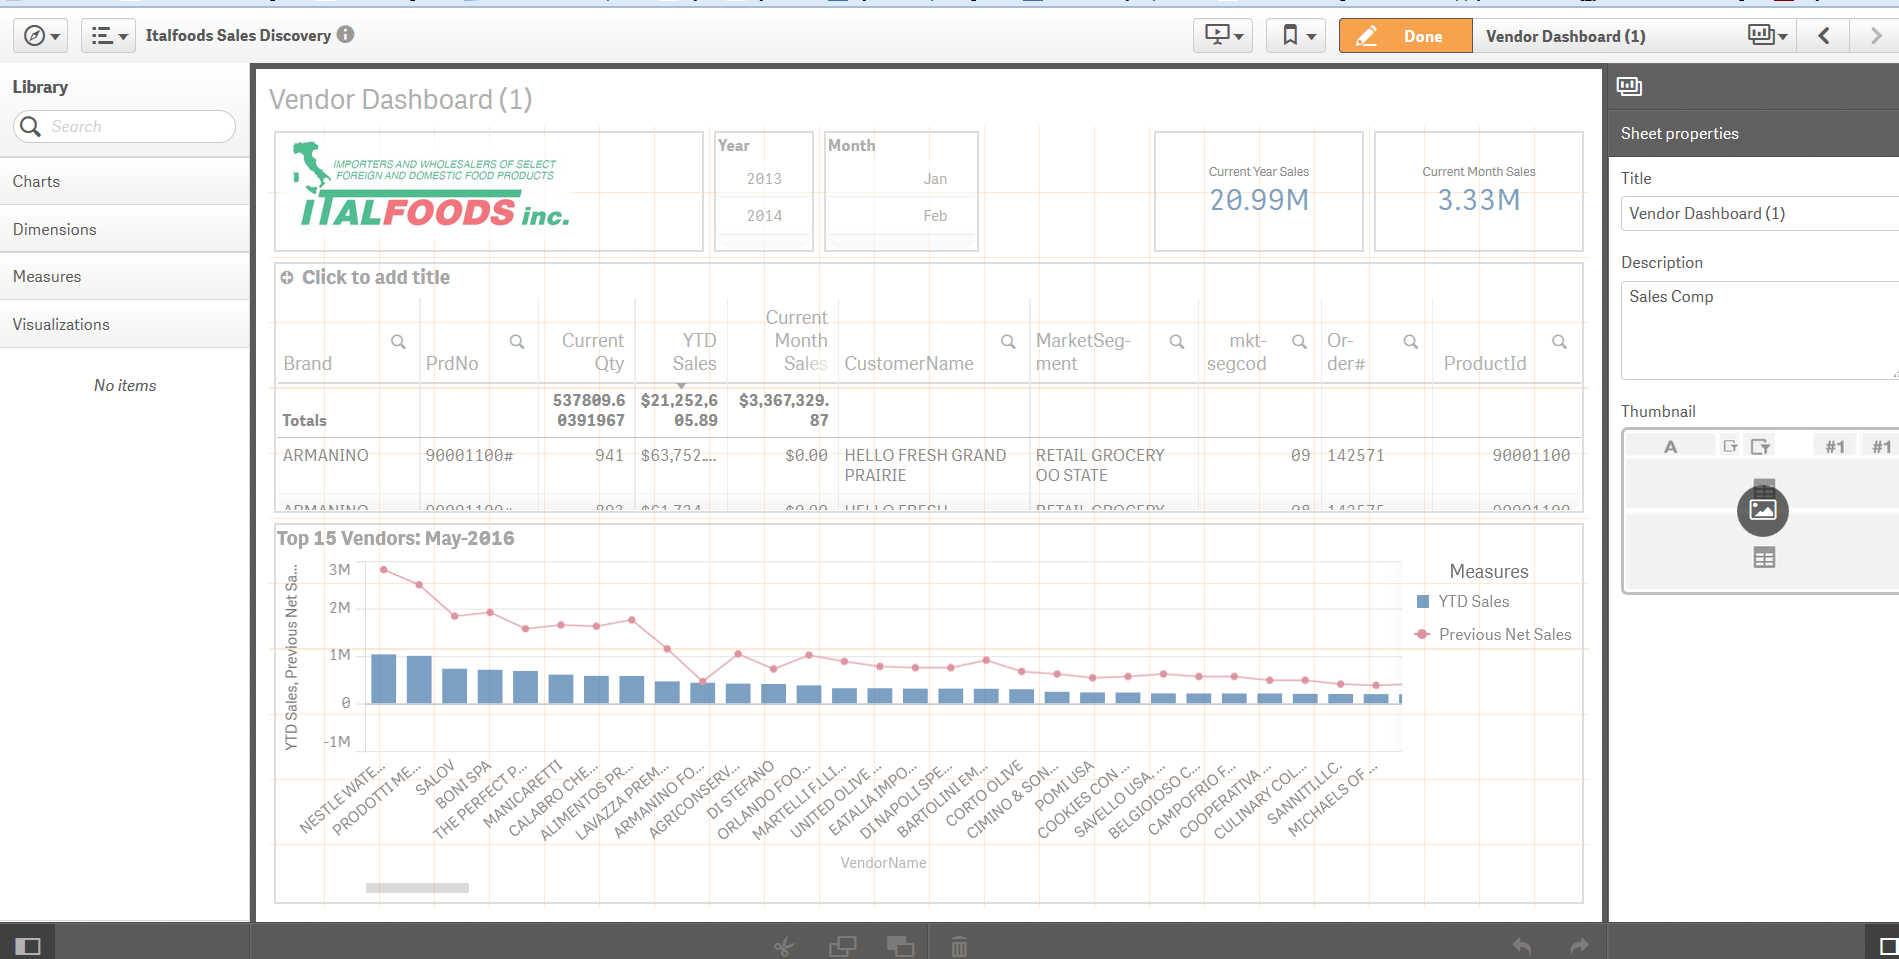Click Done to exit edit mode
The height and width of the screenshot is (959, 1899).
1405,36
